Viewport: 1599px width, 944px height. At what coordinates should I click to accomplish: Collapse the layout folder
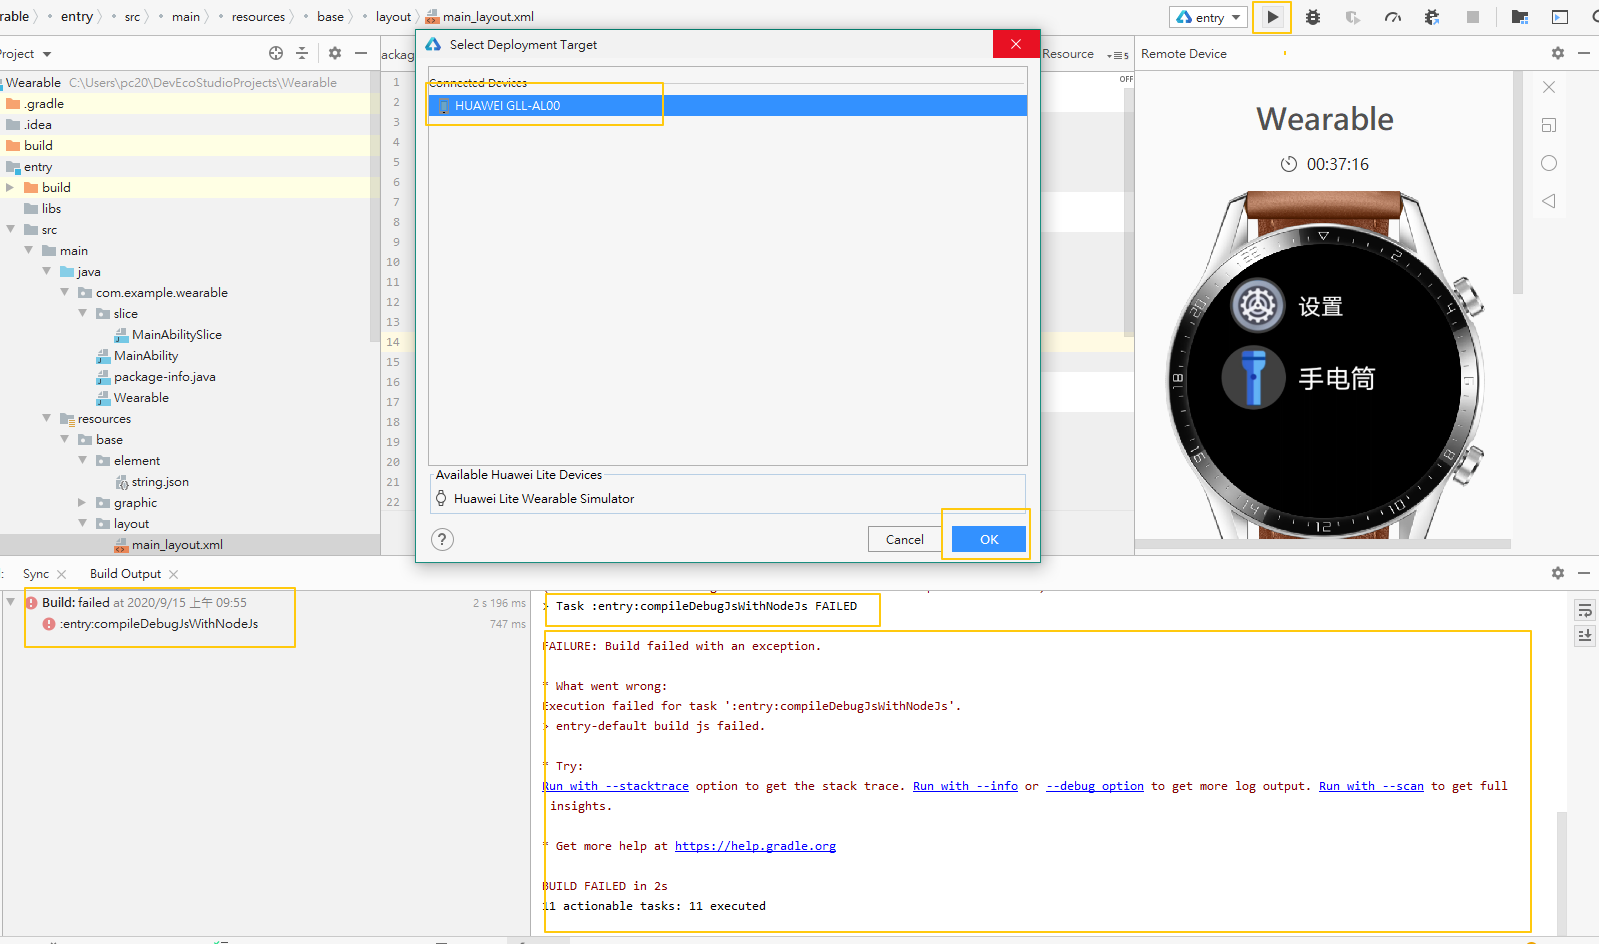pos(82,523)
